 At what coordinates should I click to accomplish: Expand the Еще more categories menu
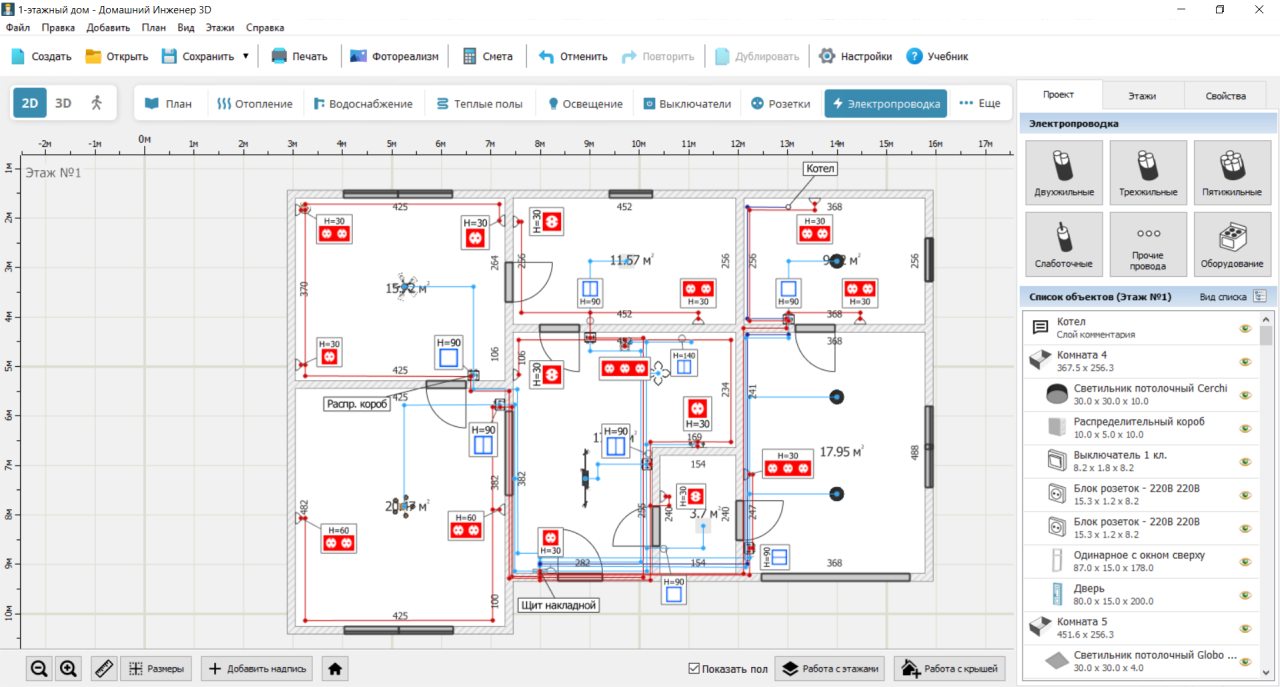coord(980,103)
